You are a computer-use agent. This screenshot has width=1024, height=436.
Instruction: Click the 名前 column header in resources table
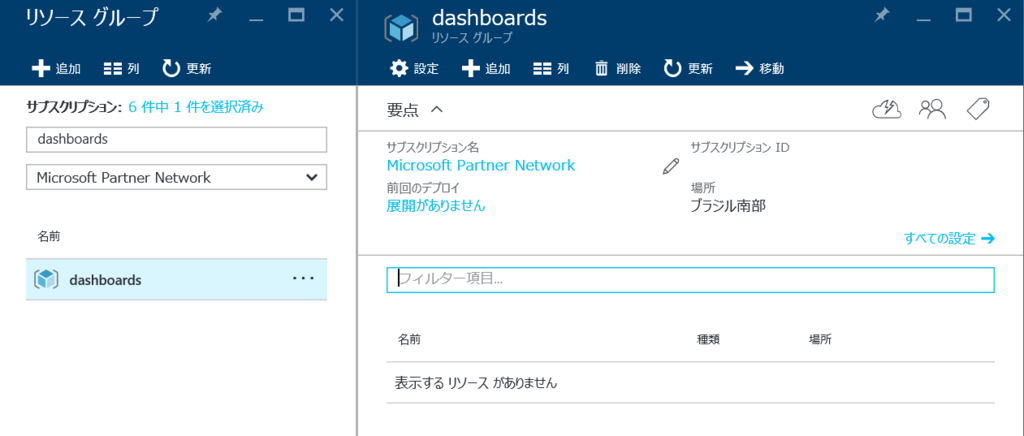click(x=409, y=339)
